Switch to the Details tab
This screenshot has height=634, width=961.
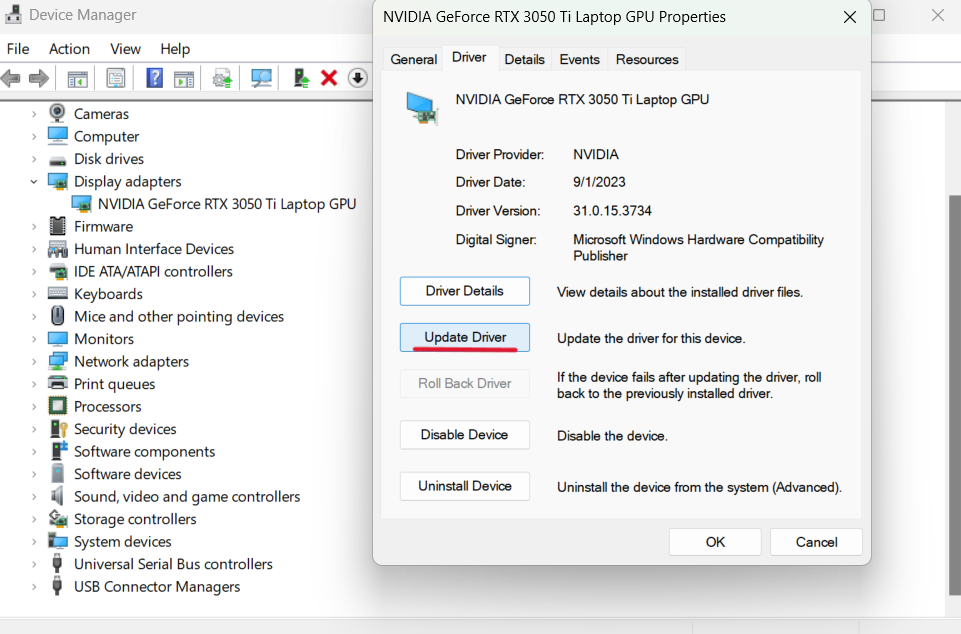(x=525, y=59)
